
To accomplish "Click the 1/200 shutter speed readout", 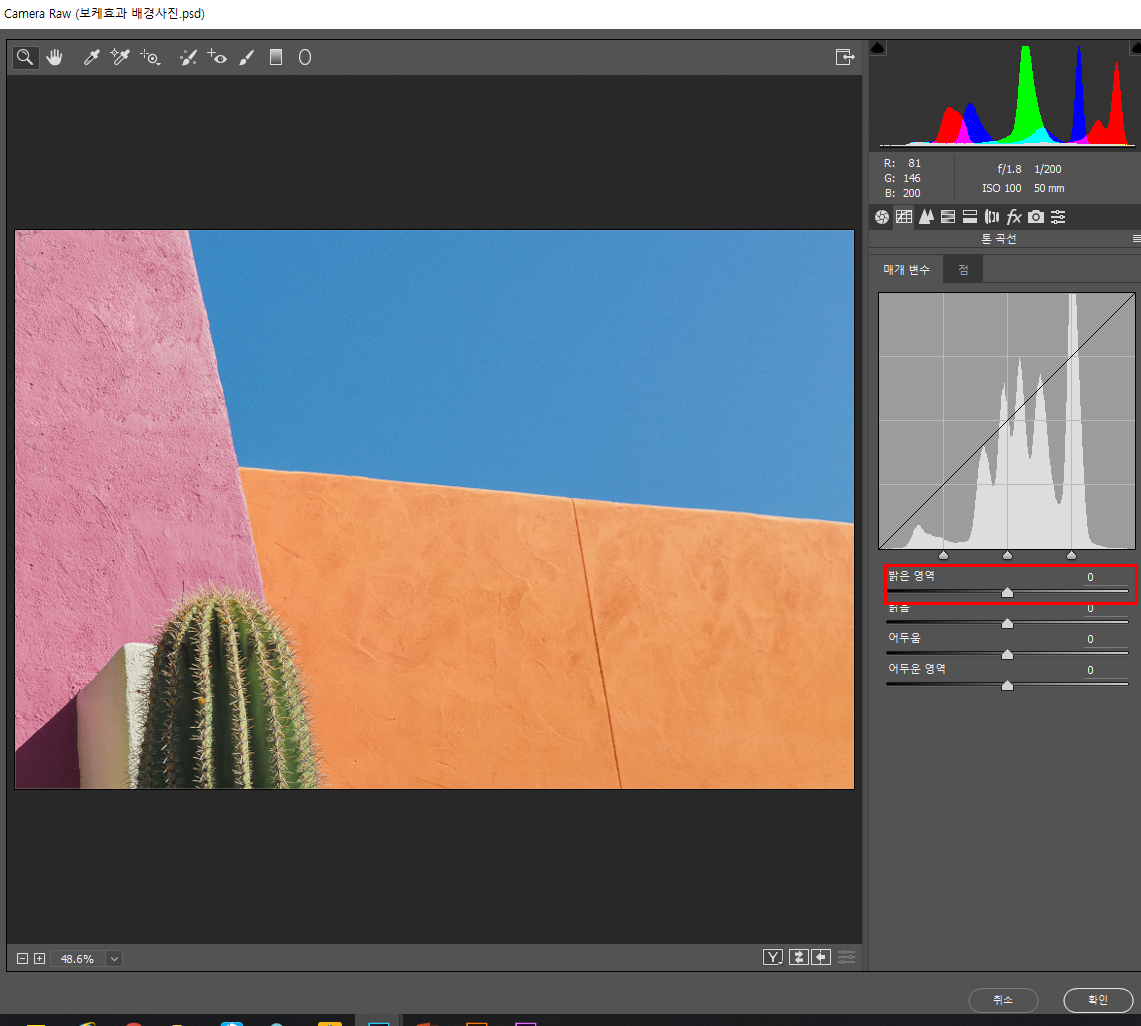I will pyautogui.click(x=1048, y=169).
